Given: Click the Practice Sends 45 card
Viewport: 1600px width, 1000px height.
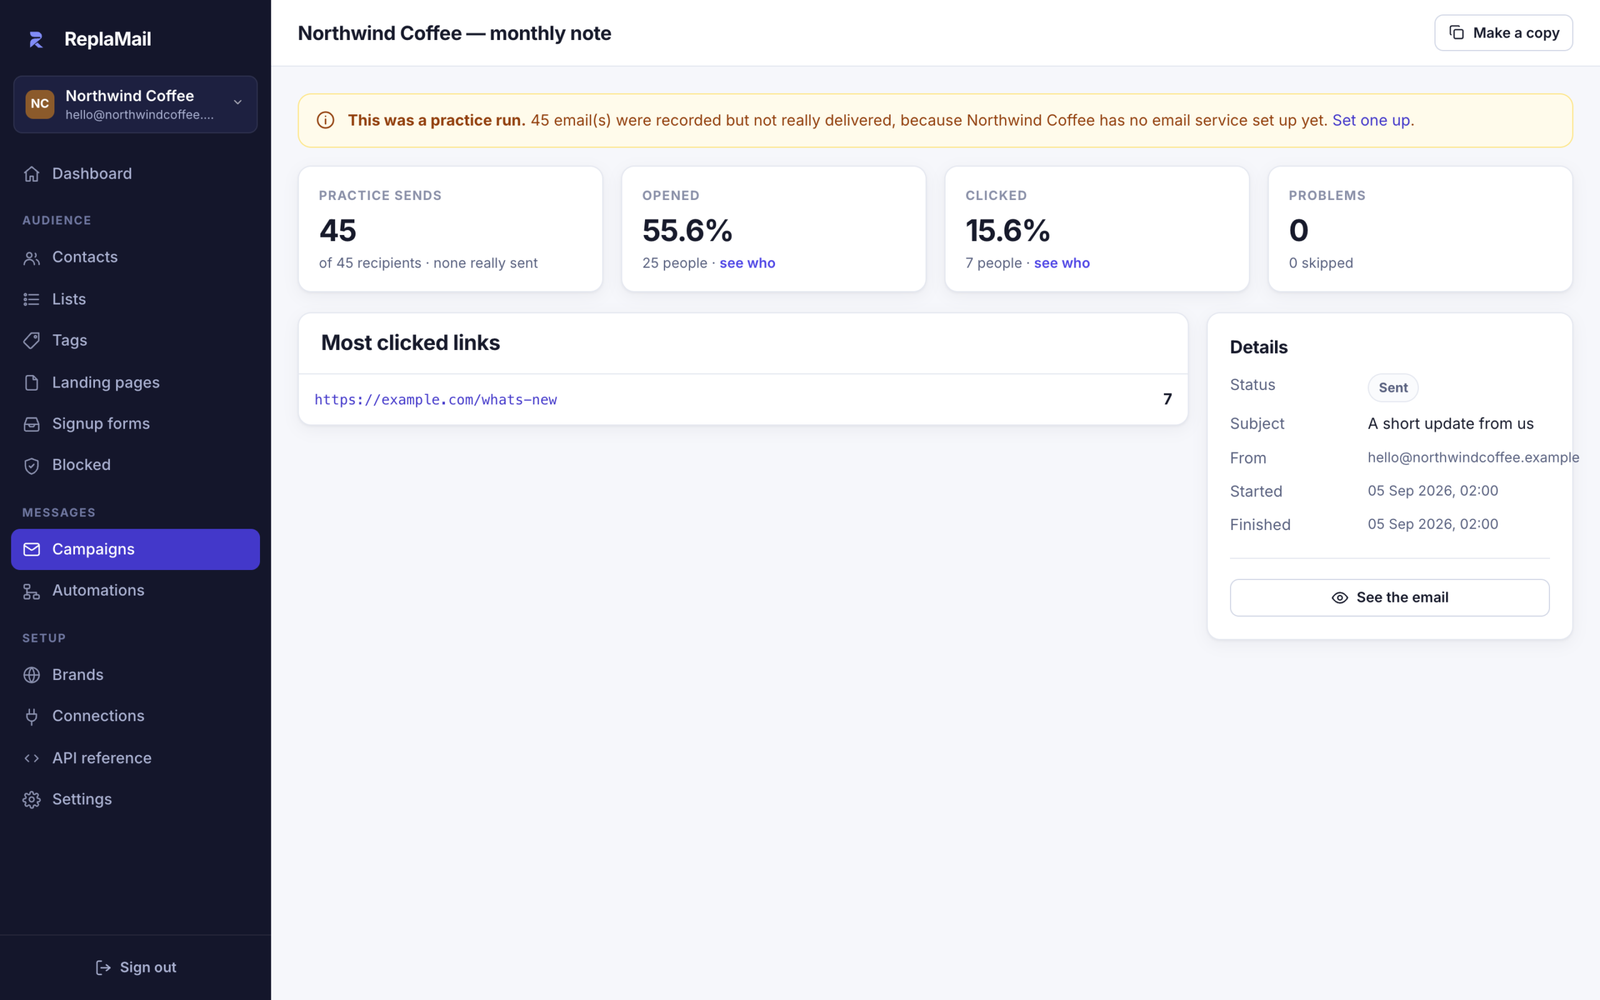Looking at the screenshot, I should 450,229.
